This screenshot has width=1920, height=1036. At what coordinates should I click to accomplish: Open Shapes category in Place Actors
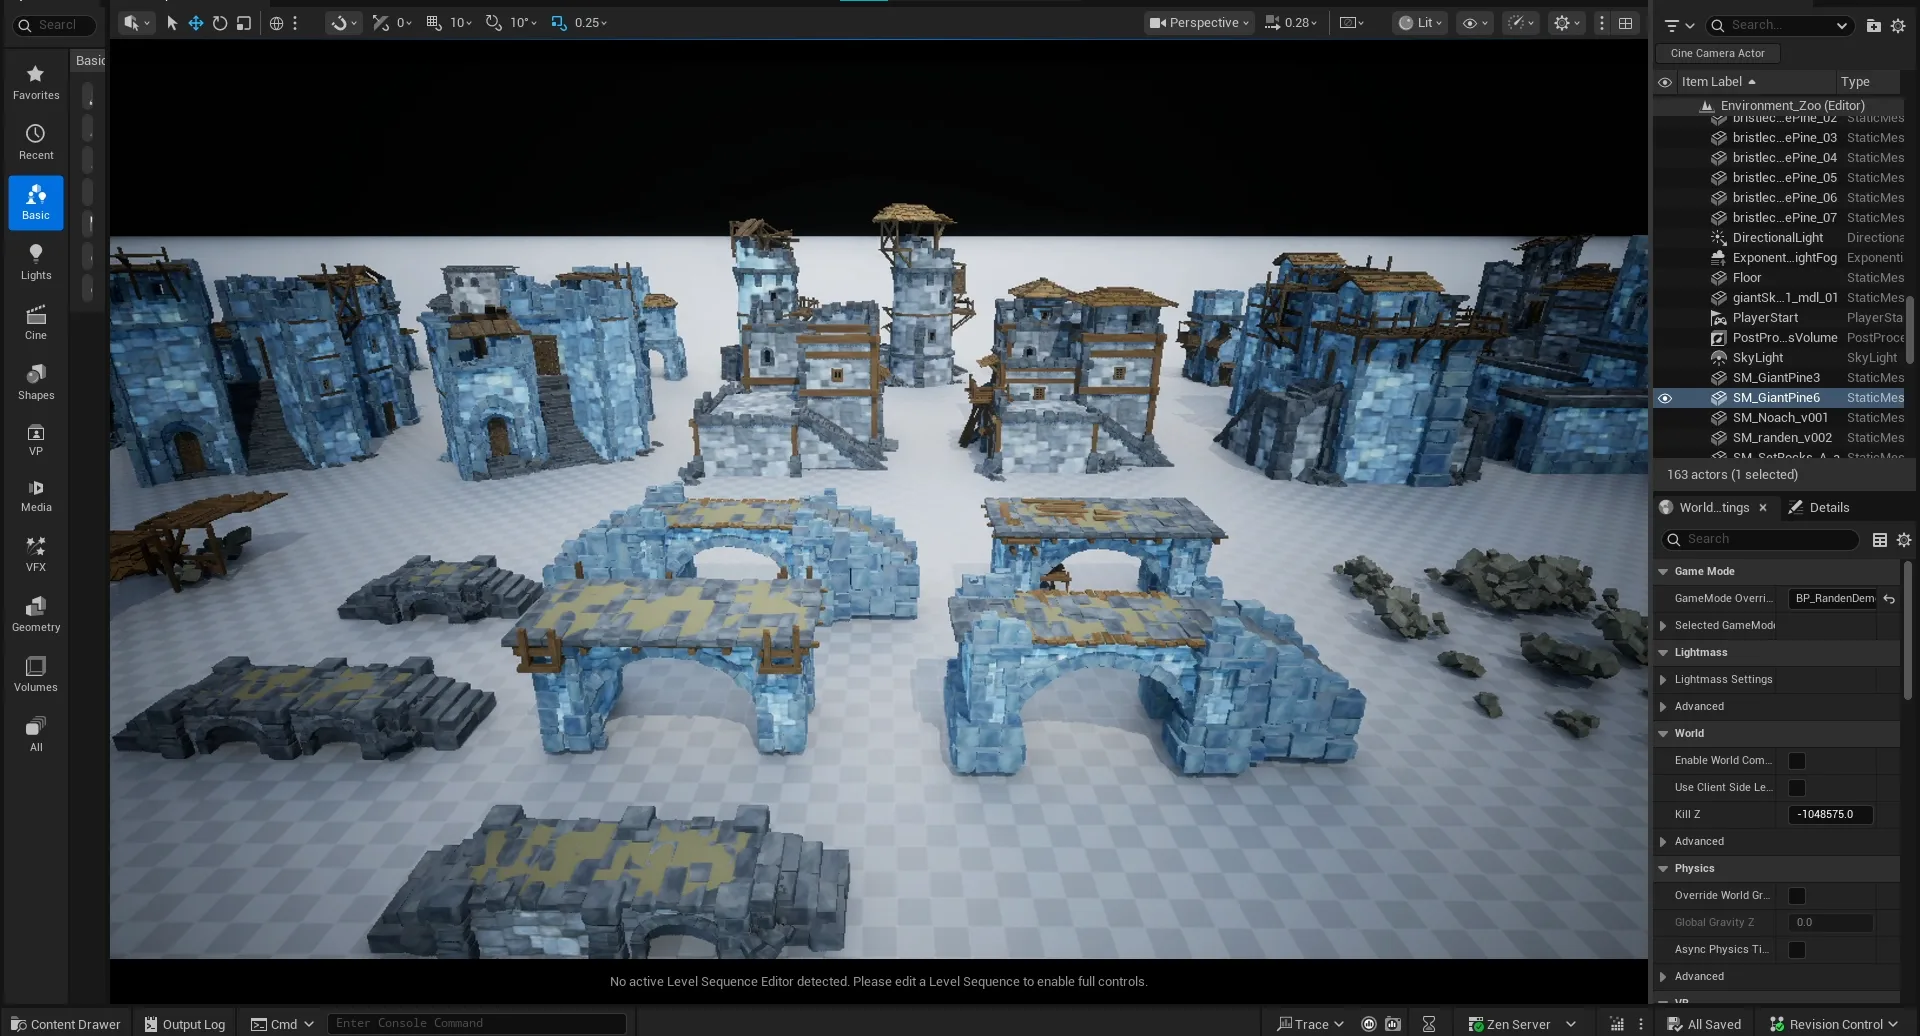(36, 383)
